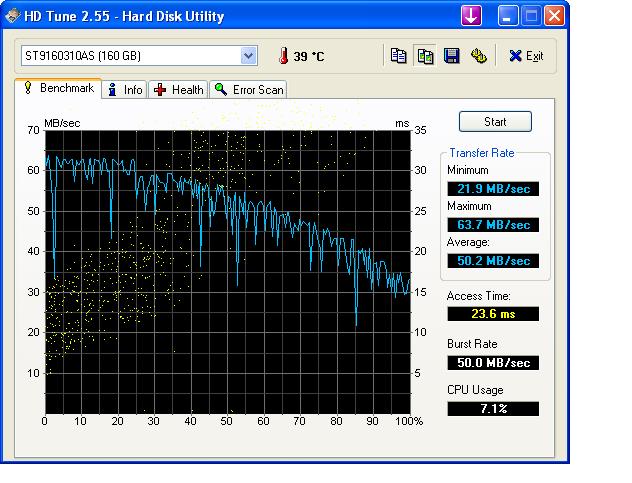The image size is (632, 483).
Task: Click the CPU usage 7.1% value
Action: 493,408
